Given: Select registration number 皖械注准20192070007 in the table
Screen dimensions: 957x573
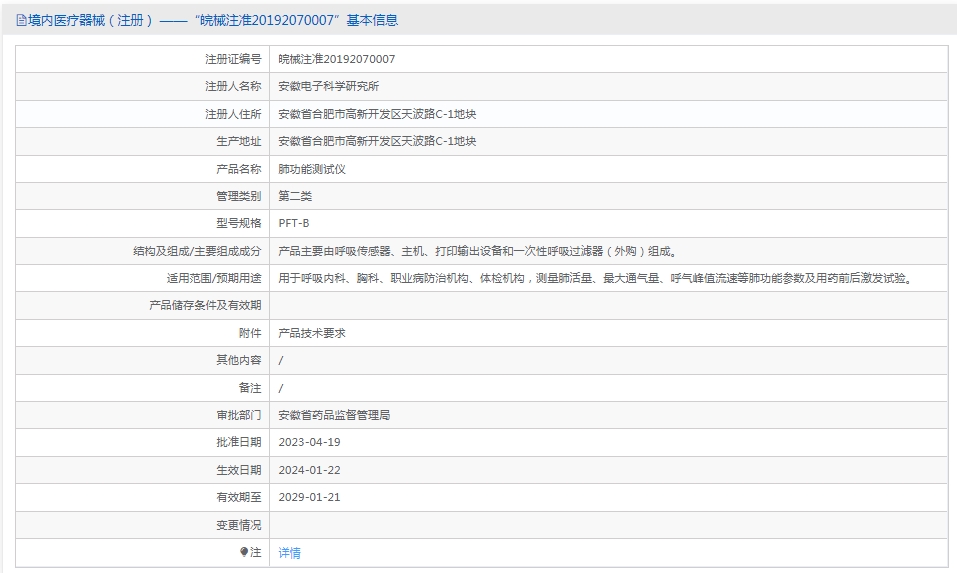Looking at the screenshot, I should [337, 59].
